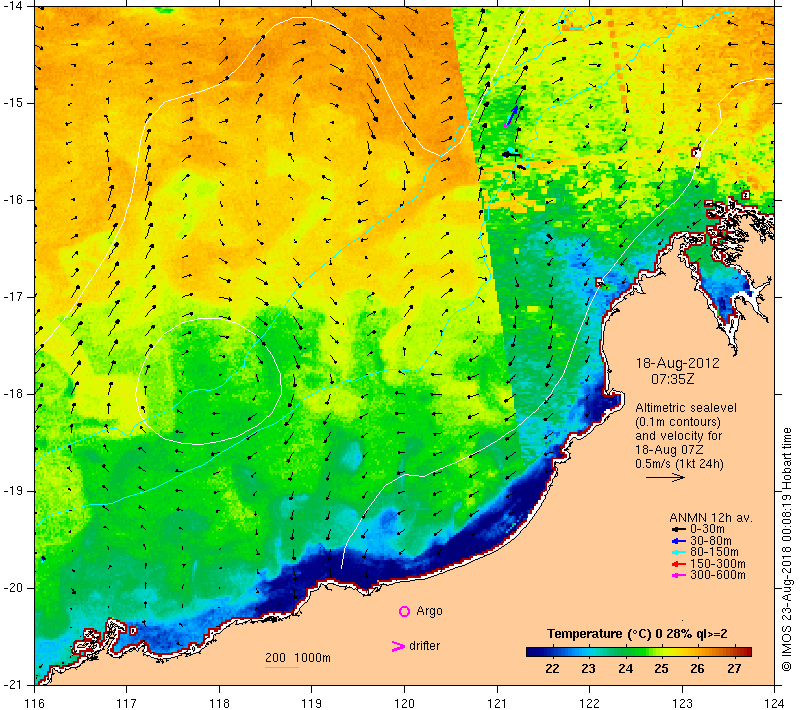Click the 'Argo' legend label
800x710 pixels.
[x=429, y=611]
